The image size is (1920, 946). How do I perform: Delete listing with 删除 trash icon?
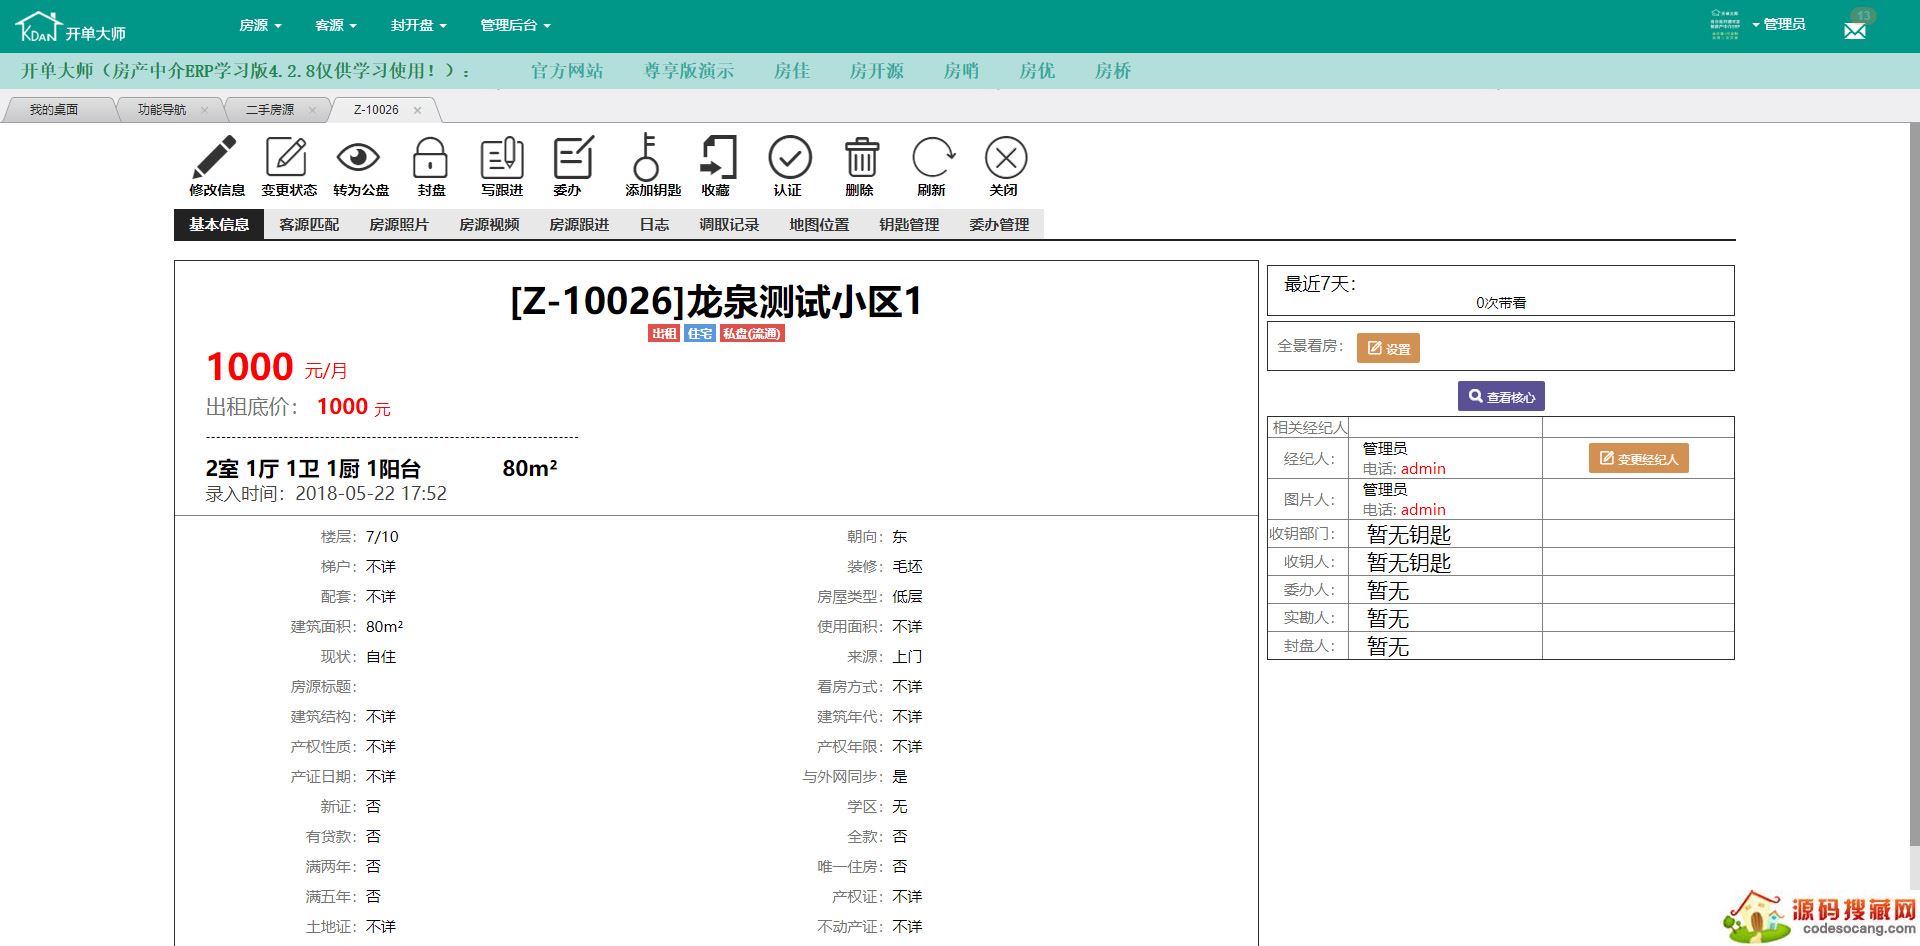(x=861, y=159)
